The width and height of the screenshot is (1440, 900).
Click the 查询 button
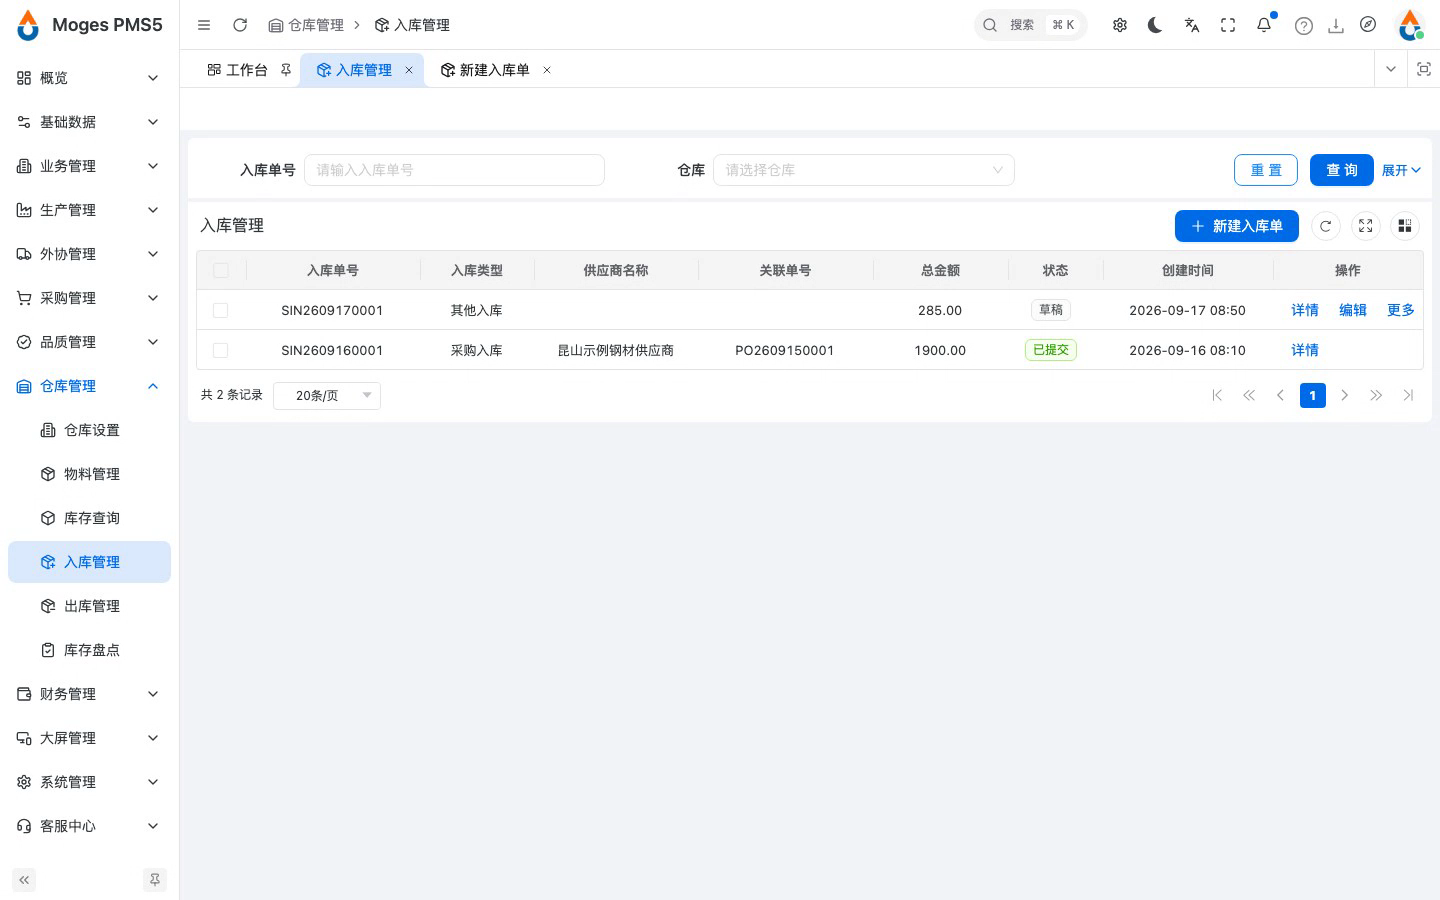pyautogui.click(x=1342, y=170)
